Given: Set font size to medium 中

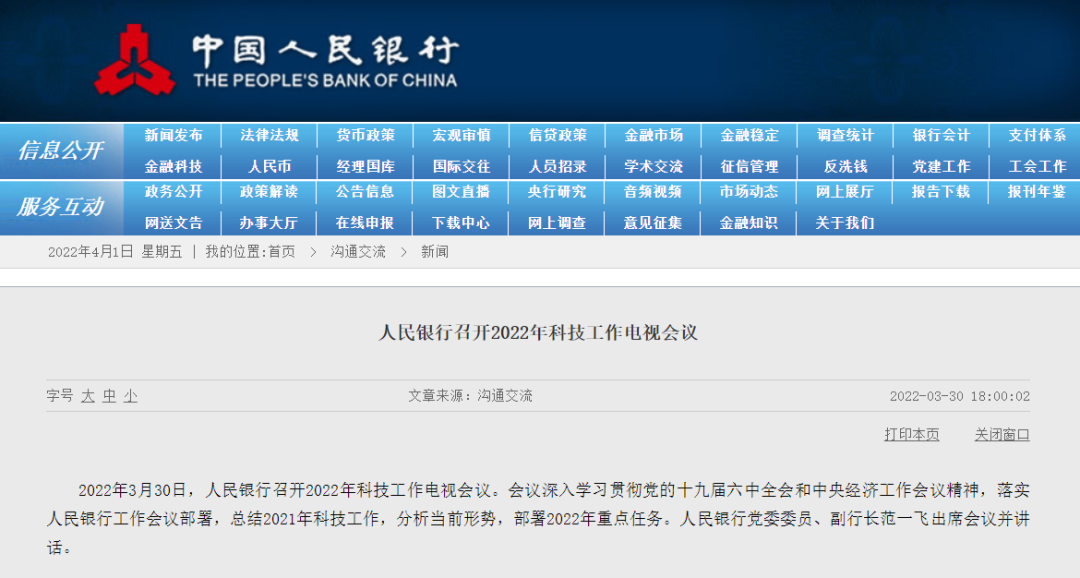Looking at the screenshot, I should coord(109,396).
